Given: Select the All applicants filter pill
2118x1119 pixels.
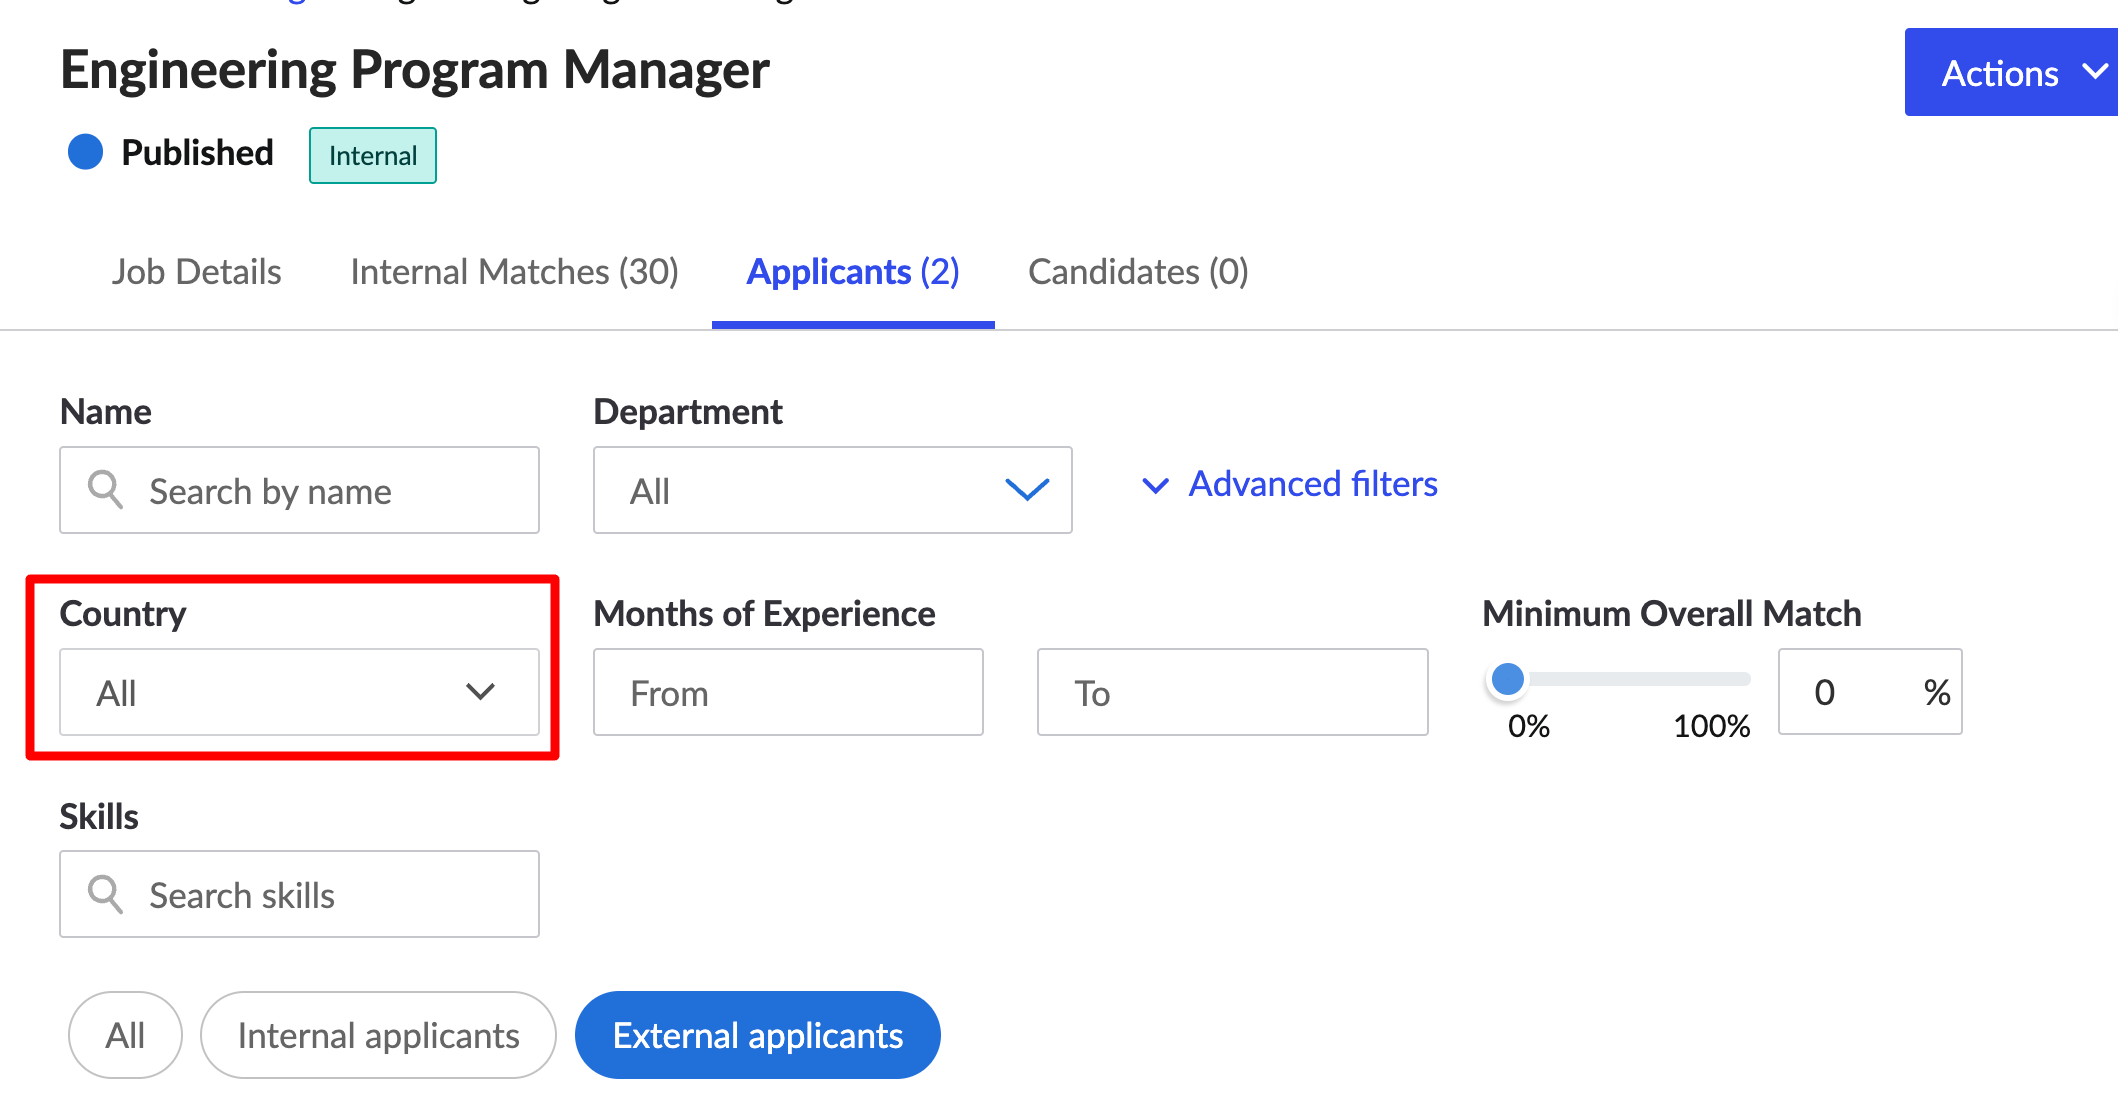Looking at the screenshot, I should 125,1035.
